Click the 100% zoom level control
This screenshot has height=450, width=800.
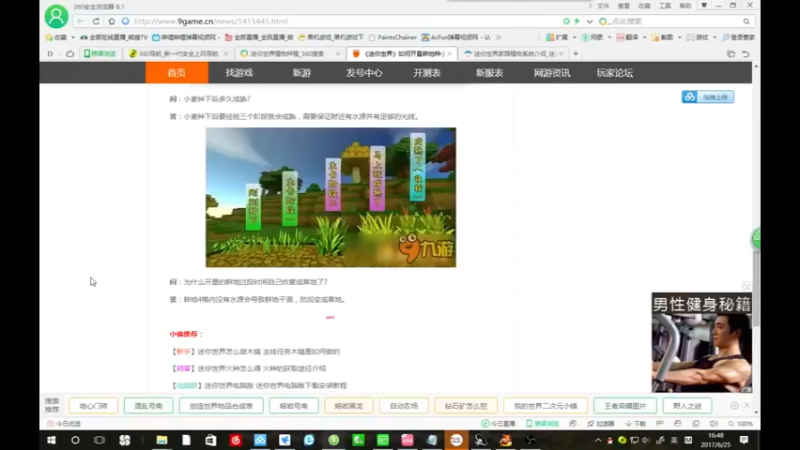(x=740, y=424)
